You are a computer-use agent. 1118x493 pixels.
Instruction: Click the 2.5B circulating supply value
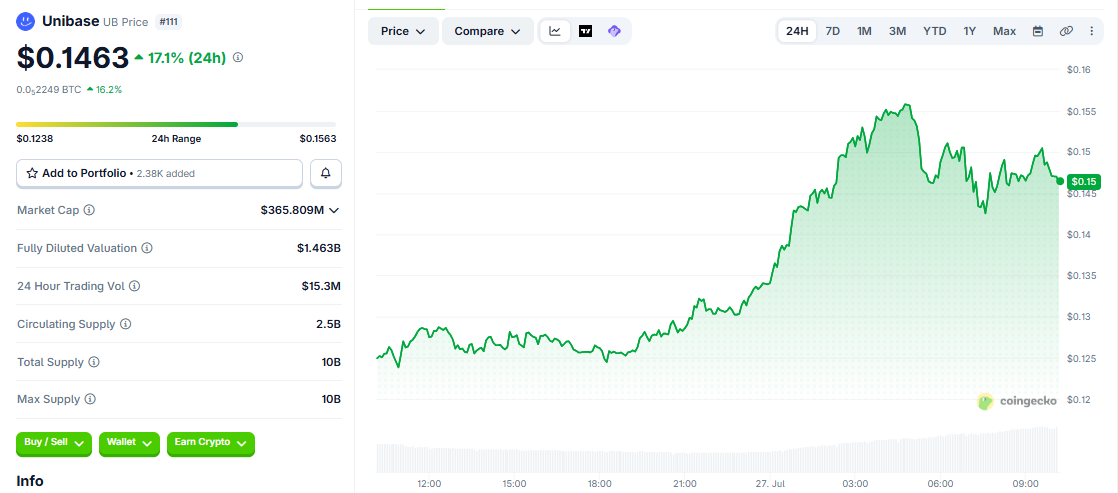tap(329, 324)
